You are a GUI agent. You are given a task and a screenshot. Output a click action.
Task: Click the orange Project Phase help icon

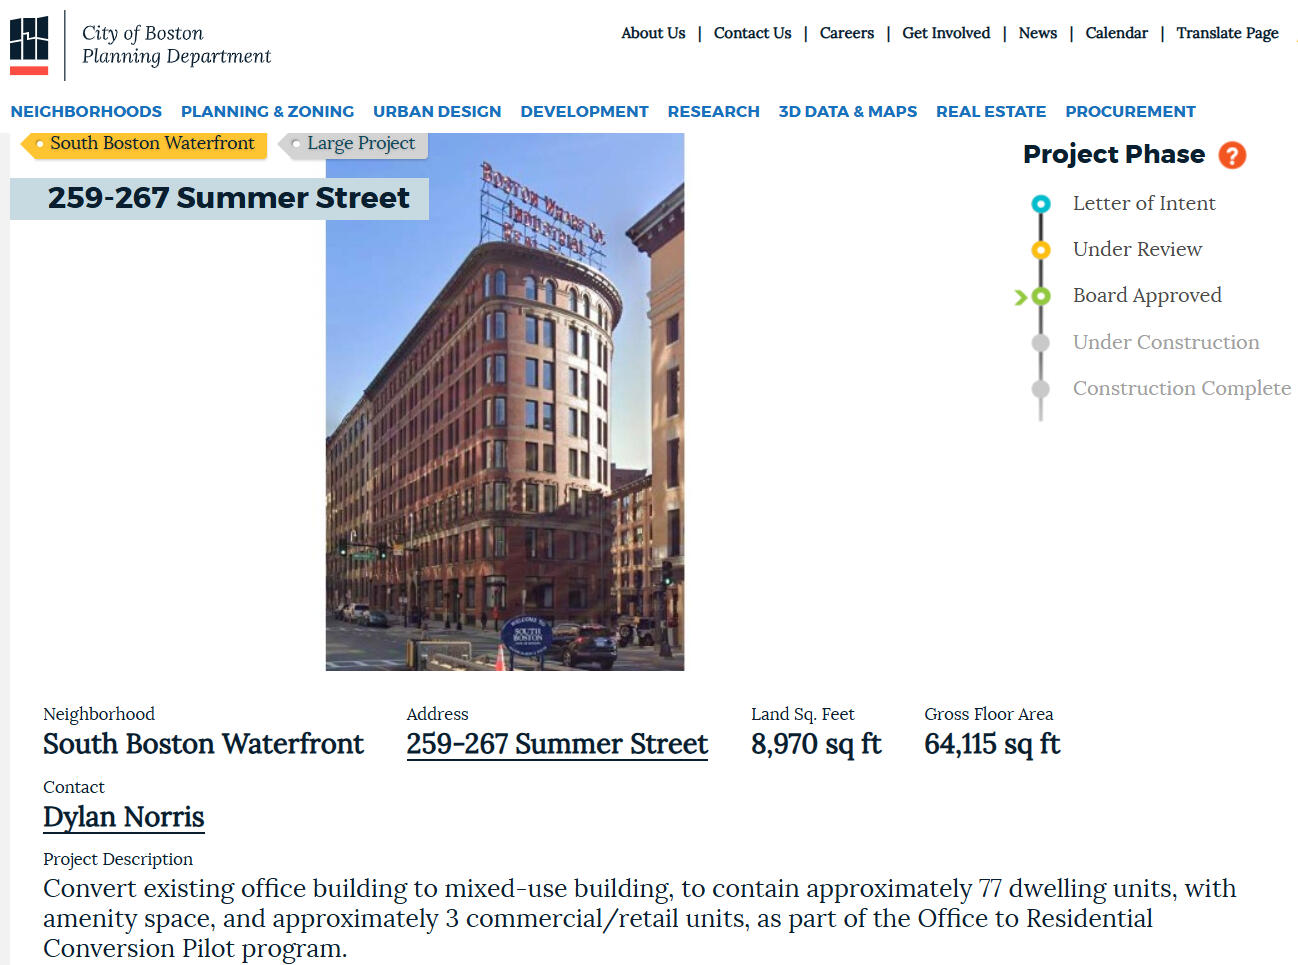pyautogui.click(x=1232, y=155)
